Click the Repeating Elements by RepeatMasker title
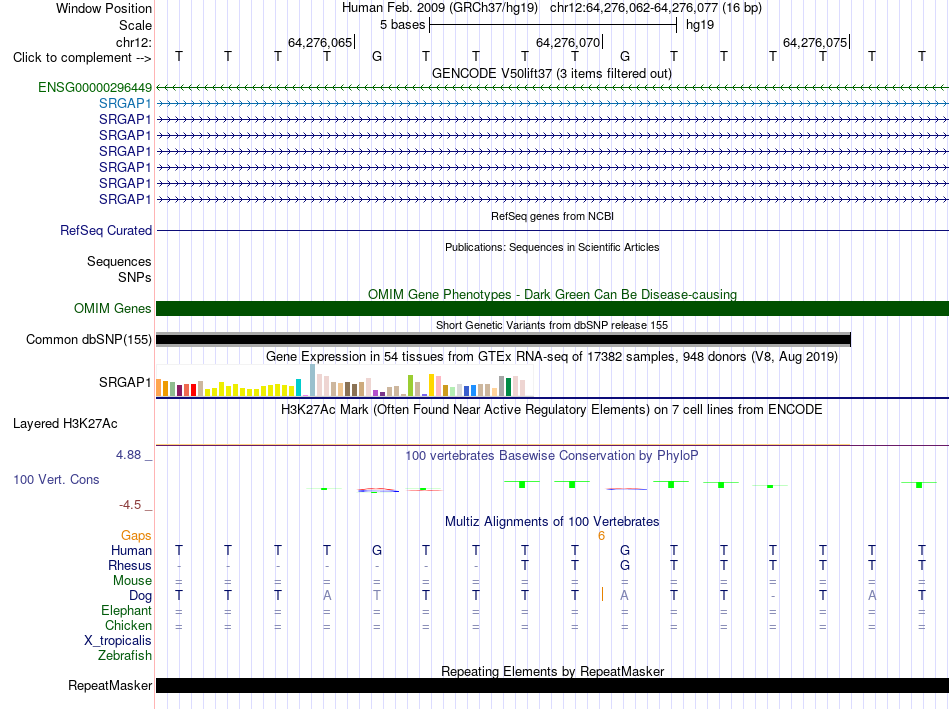Screen dimensions: 950x709 (552, 672)
